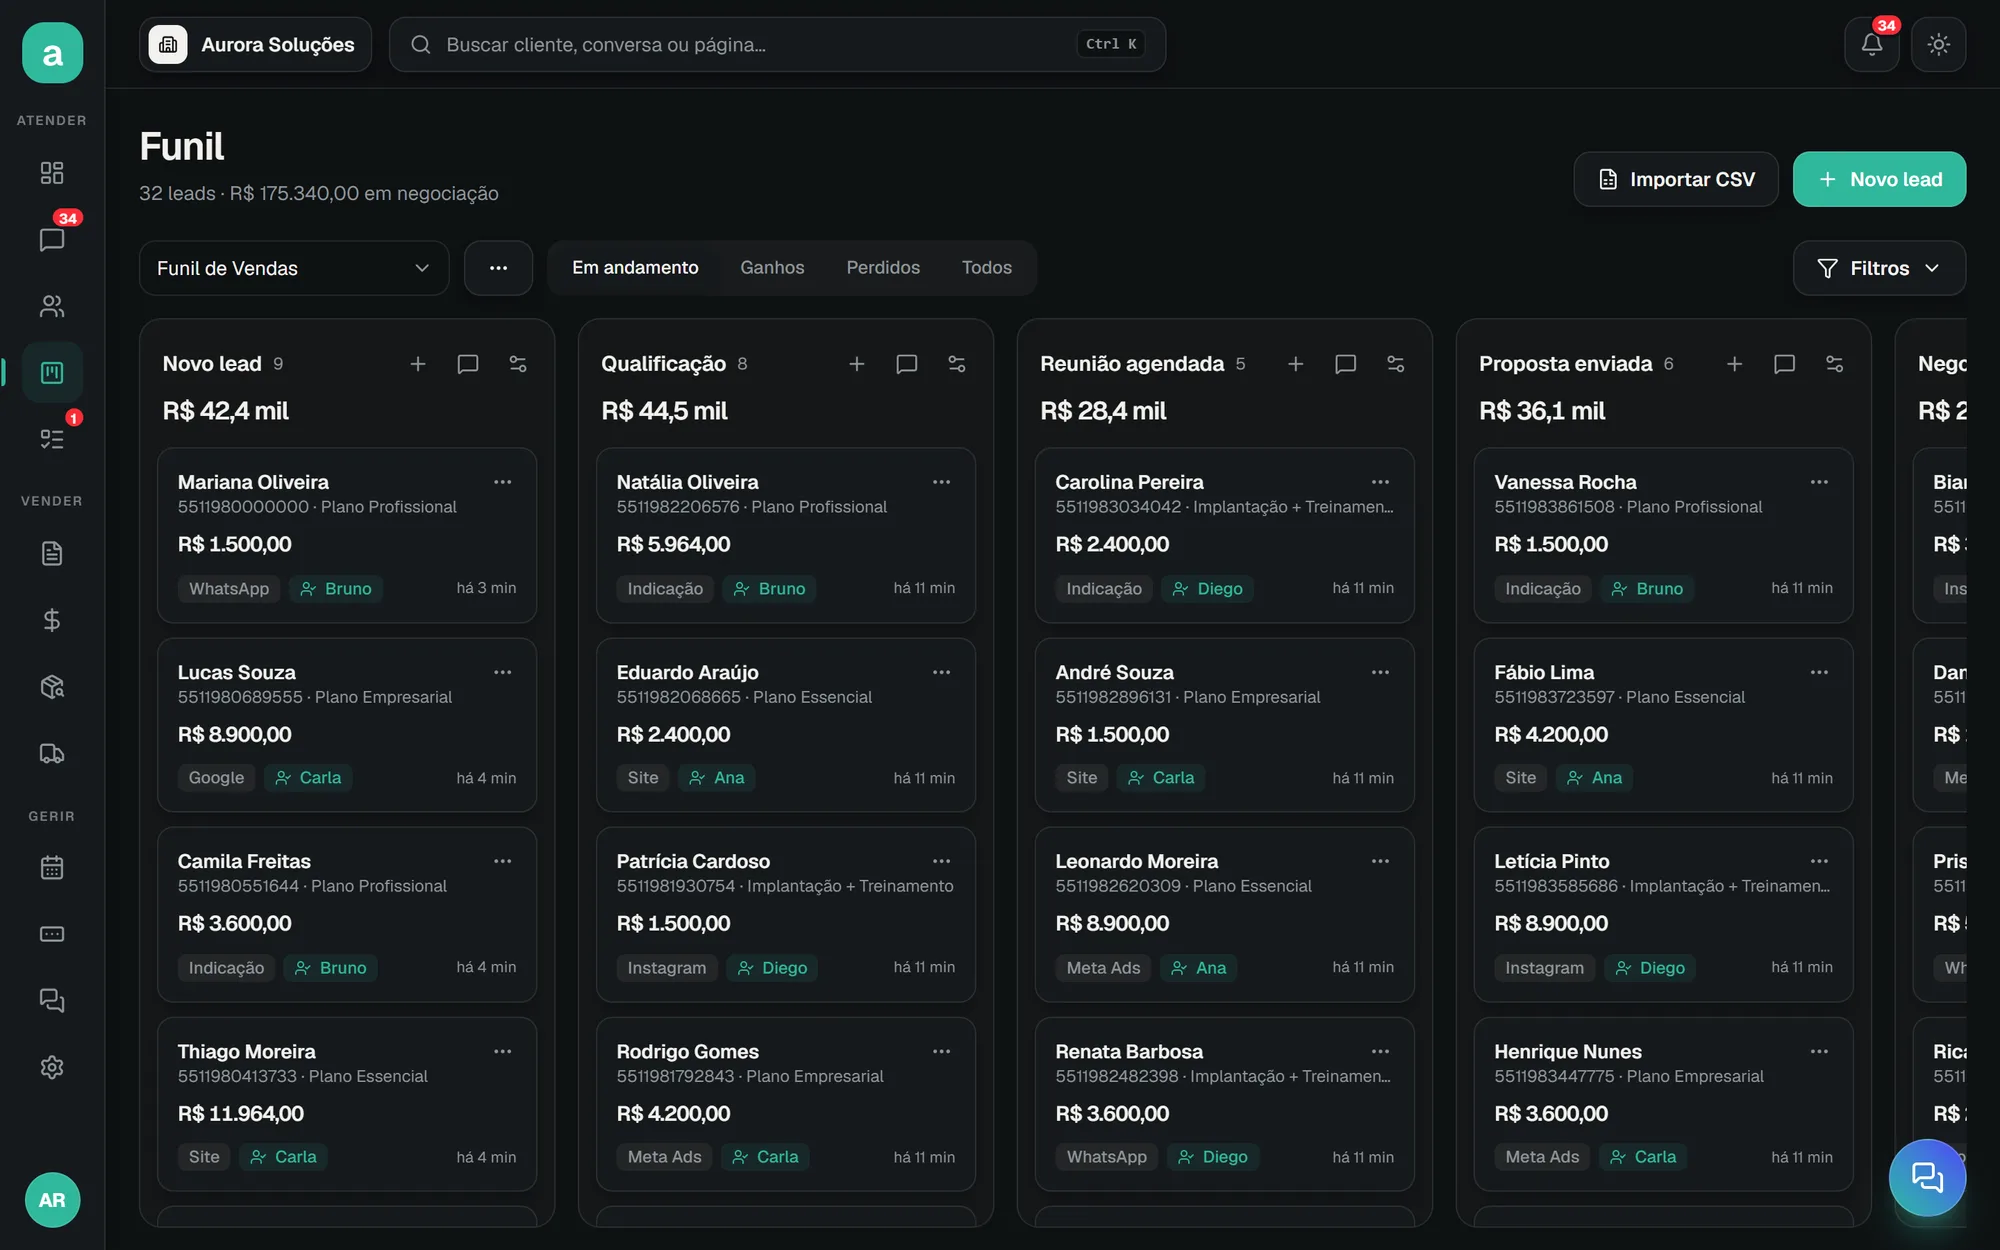Viewport: 2000px width, 1250px height.
Task: Open the delivery truck icon in sidebar
Action: [52, 753]
